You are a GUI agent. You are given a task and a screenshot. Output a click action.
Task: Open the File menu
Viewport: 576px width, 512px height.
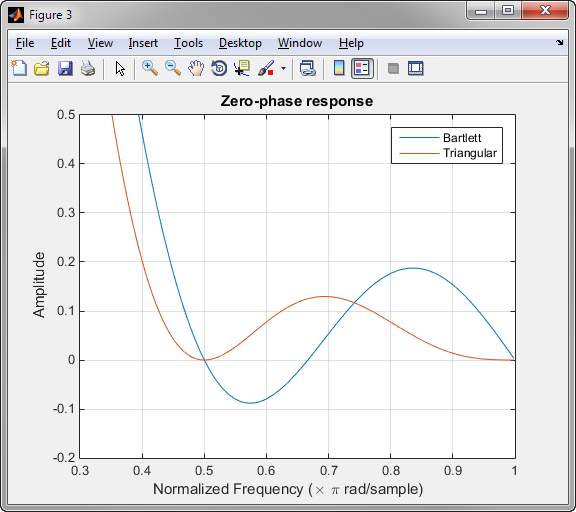(25, 43)
